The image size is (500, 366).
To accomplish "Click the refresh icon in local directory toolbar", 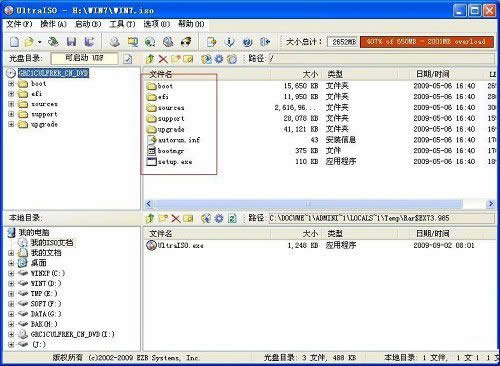I will (232, 218).
